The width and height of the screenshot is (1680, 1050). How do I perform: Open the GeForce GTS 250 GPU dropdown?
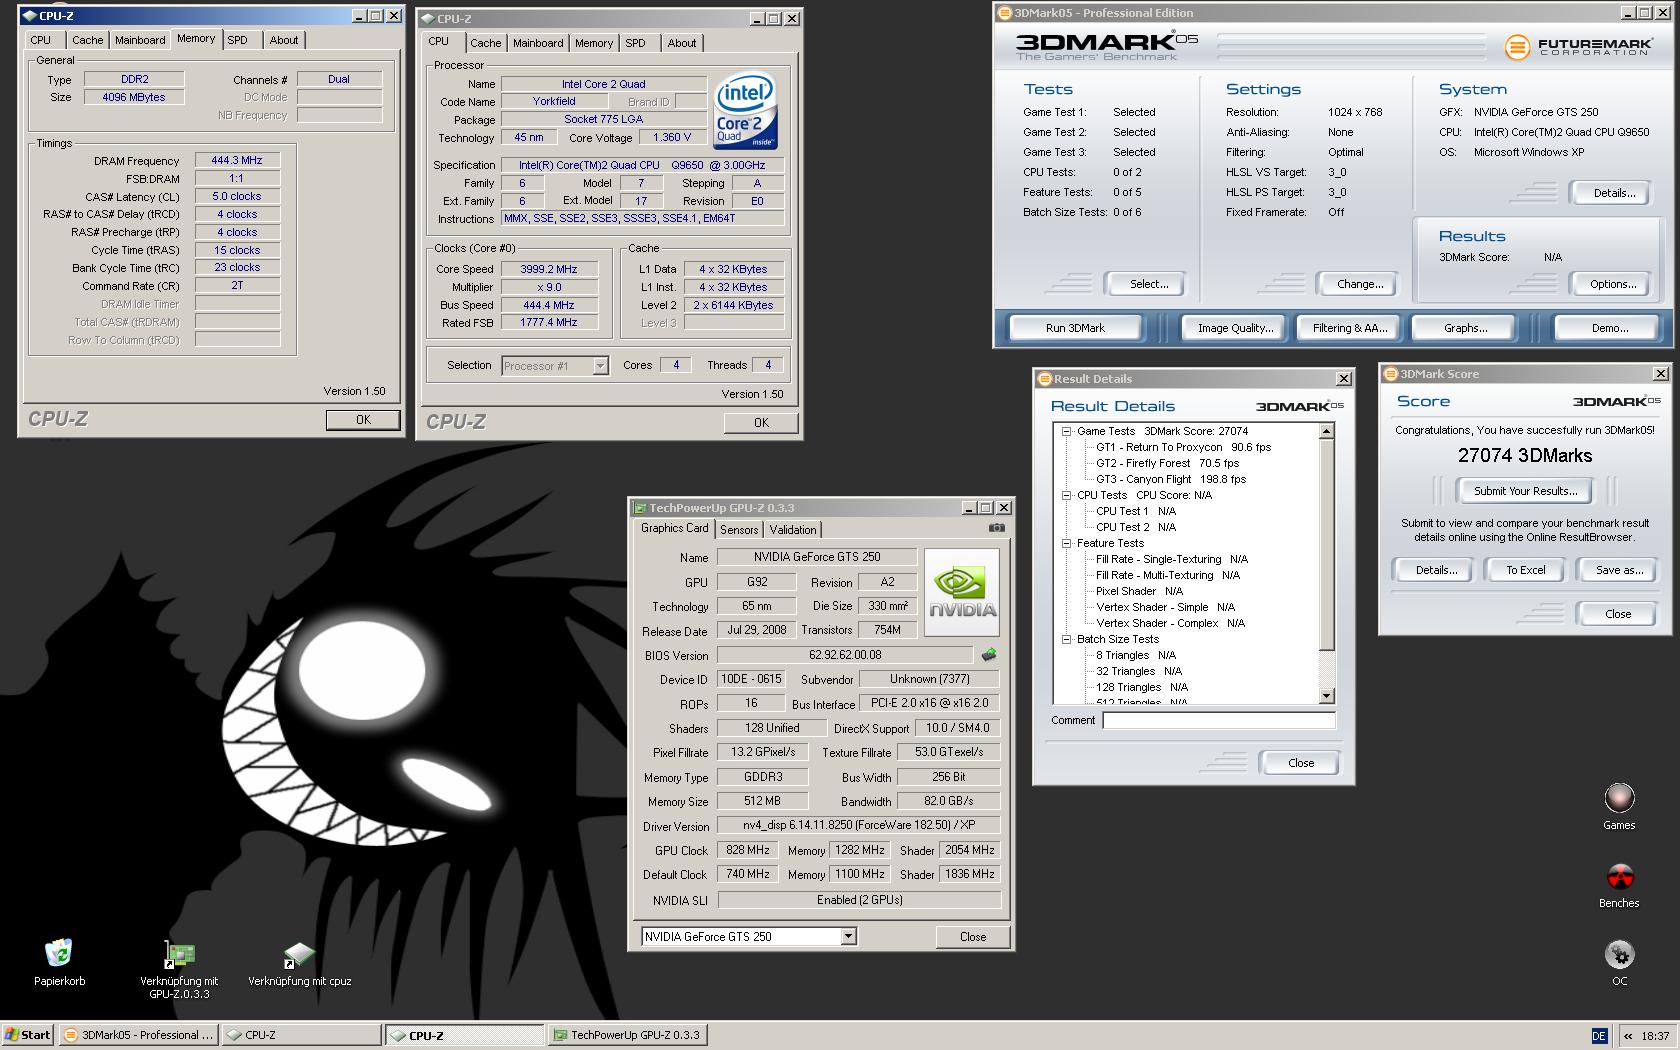(848, 937)
